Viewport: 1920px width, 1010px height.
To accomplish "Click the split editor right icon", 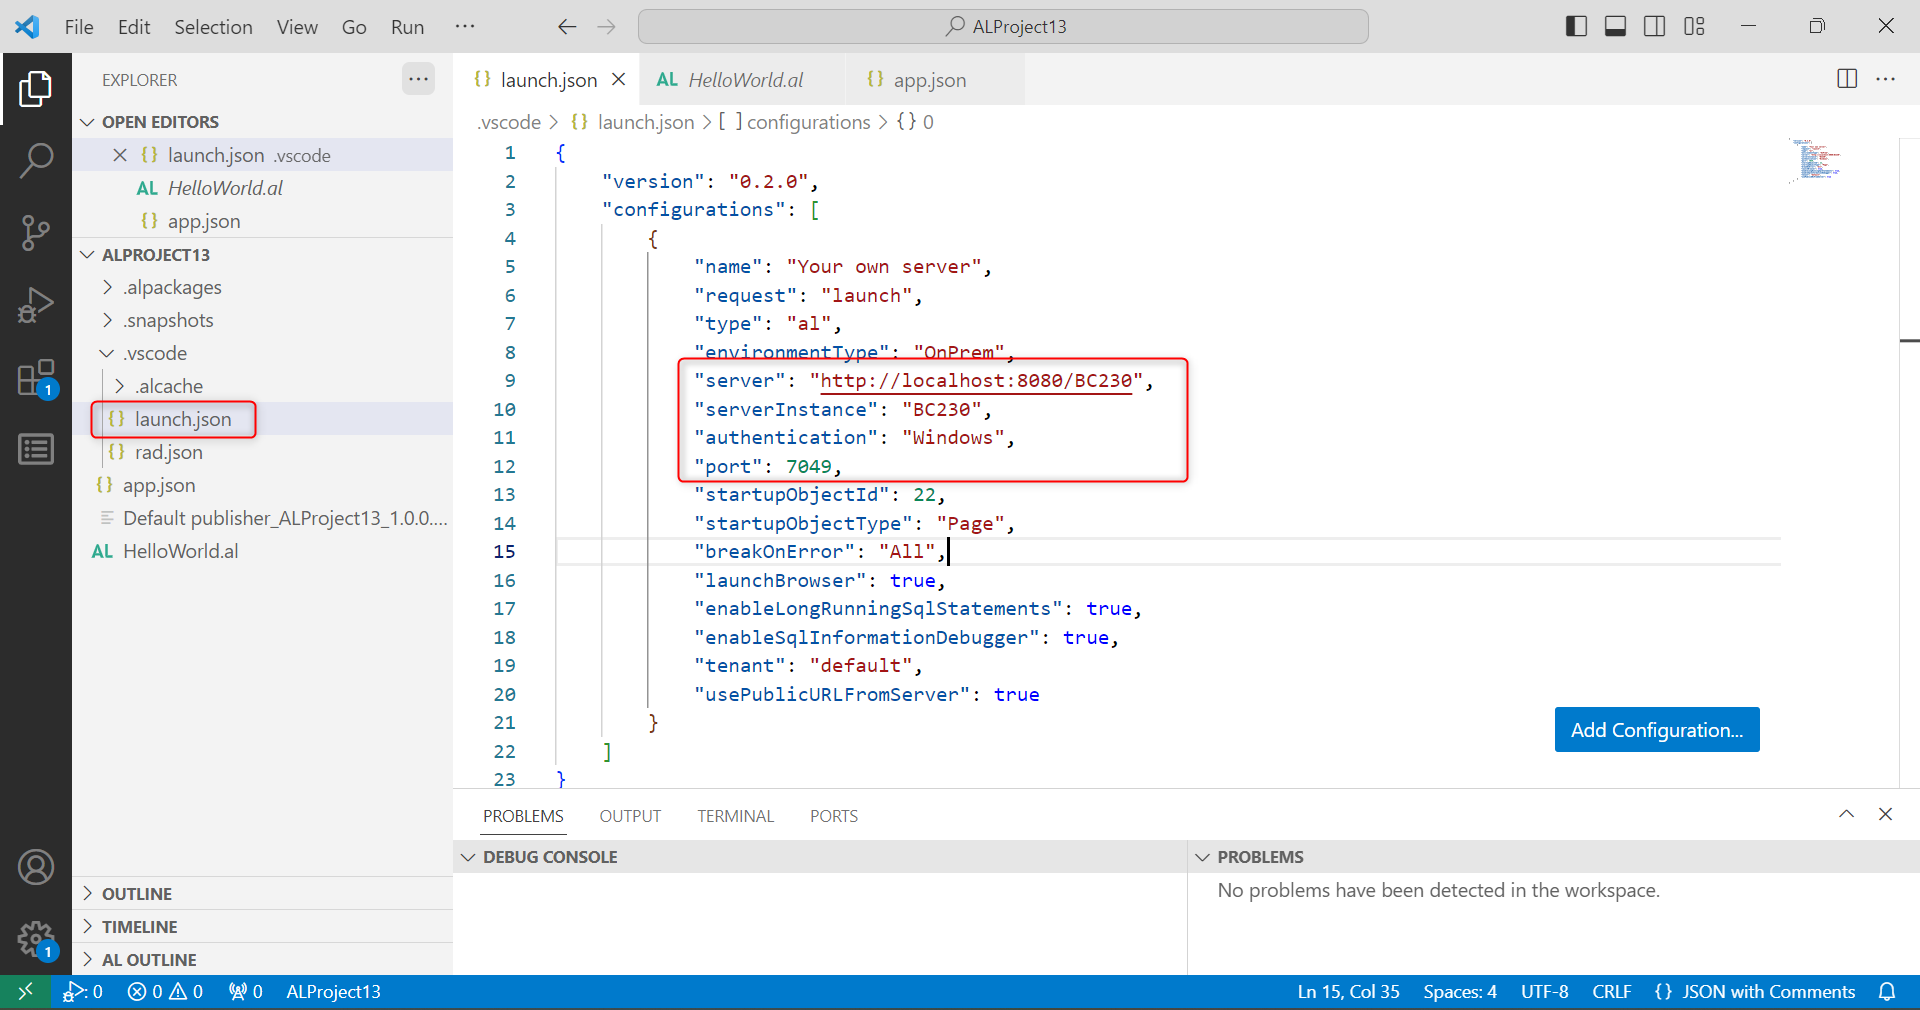I will [1847, 79].
